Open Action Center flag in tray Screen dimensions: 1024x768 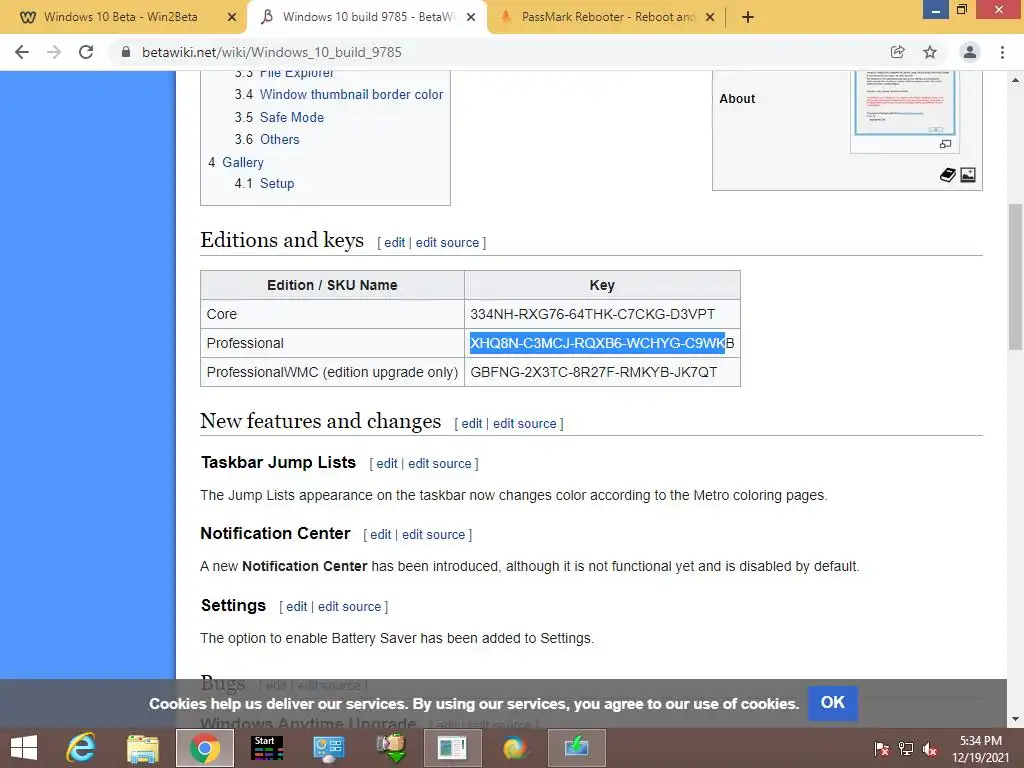(x=882, y=748)
